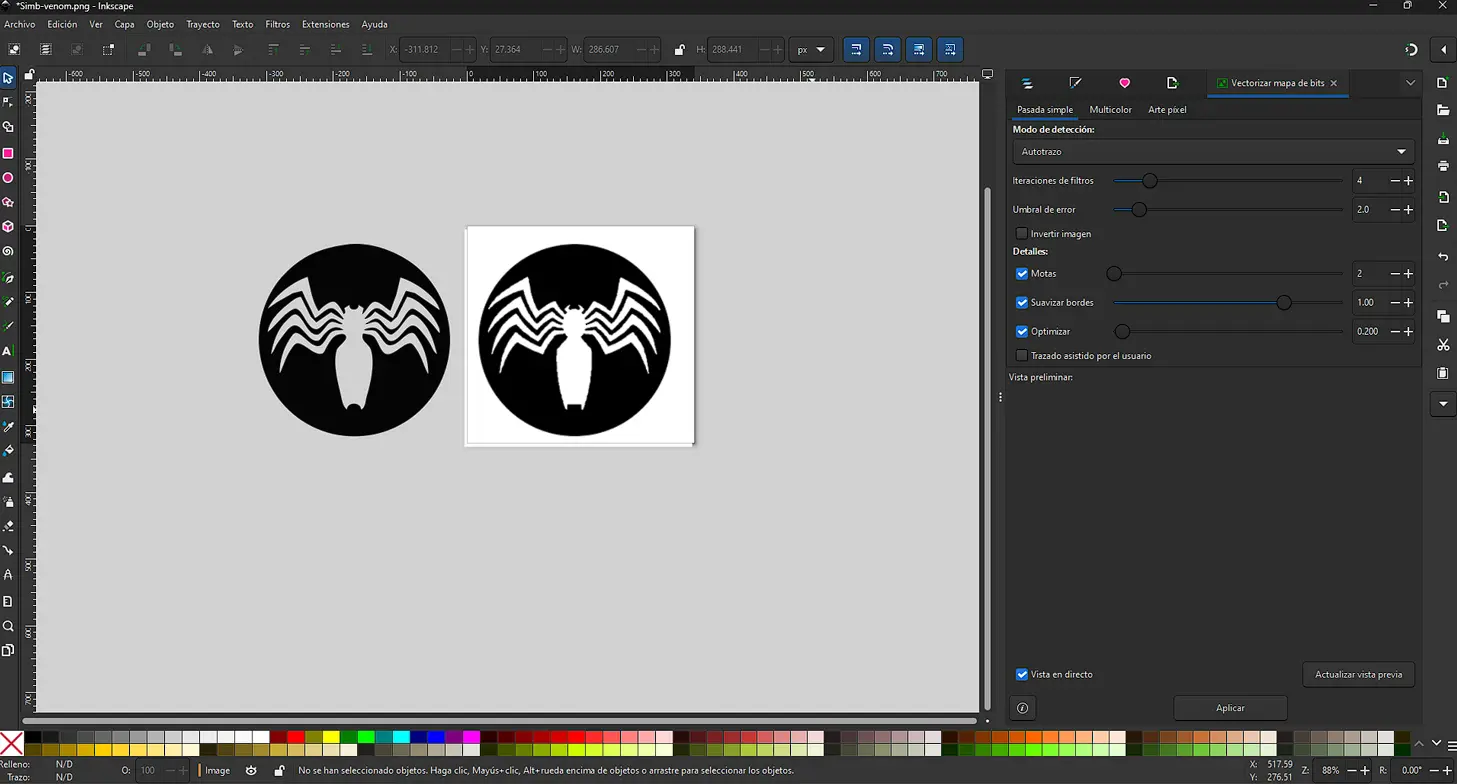Open the Trayecto menu
Screen dimensions: 1457x784
click(203, 24)
